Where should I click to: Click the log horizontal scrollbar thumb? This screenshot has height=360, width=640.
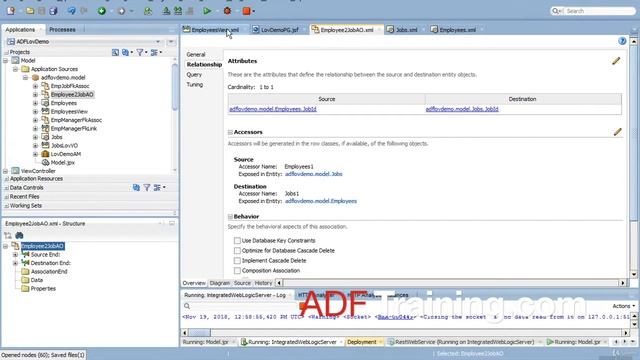tap(199, 333)
